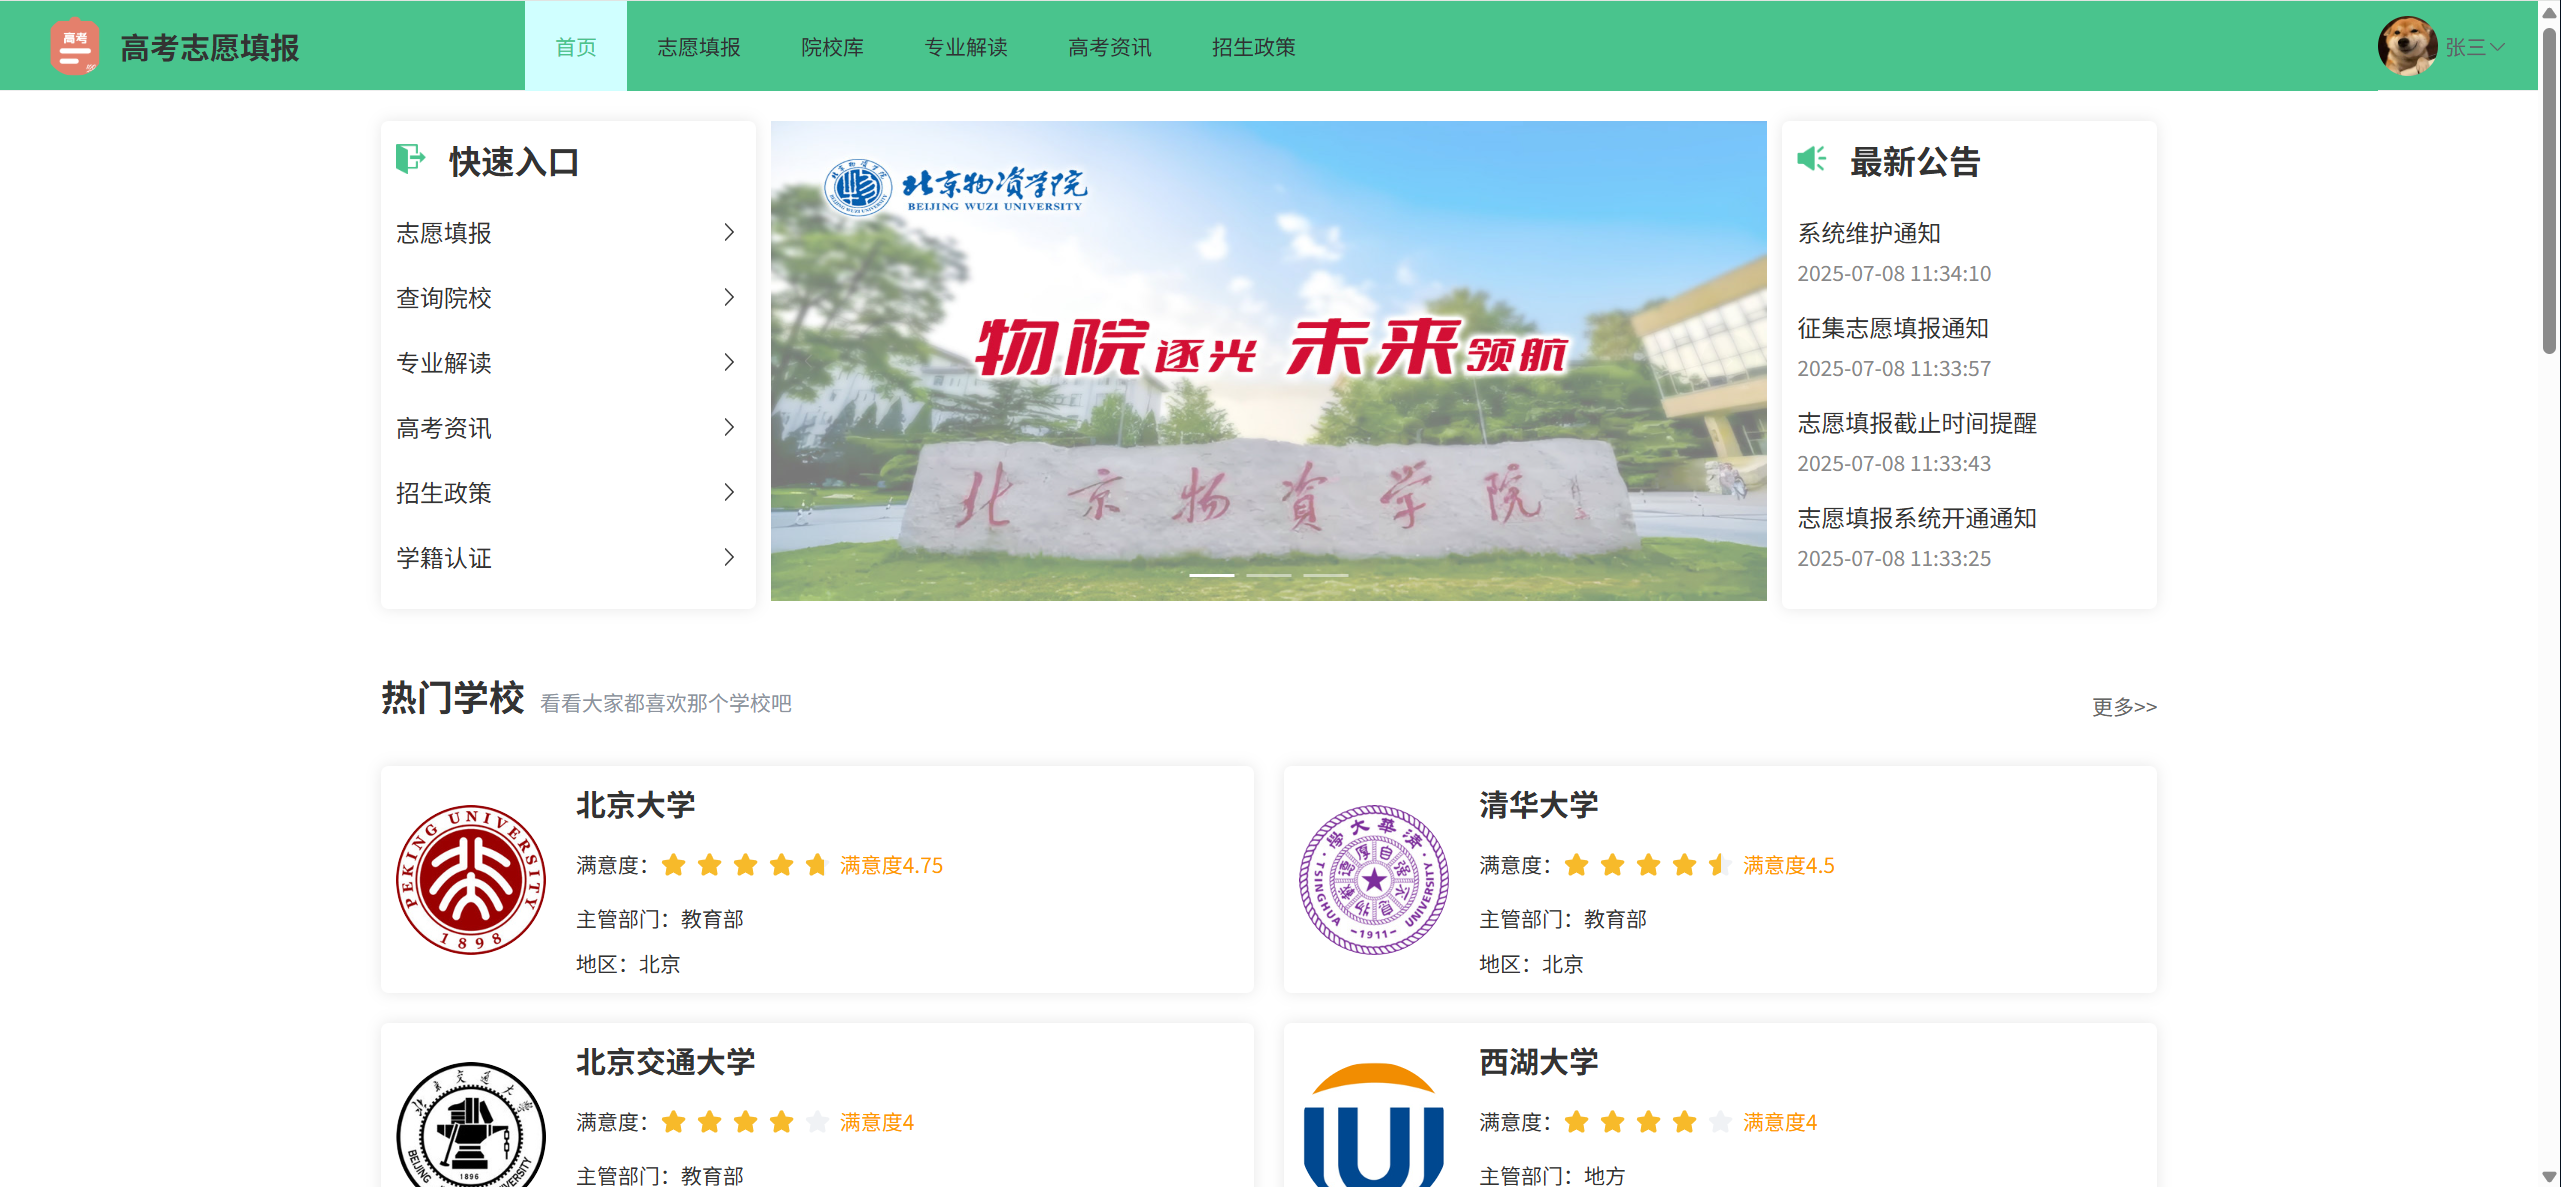This screenshot has width=2561, height=1187.
Task: Click the 最新公告 speaker icon
Action: (x=1811, y=159)
